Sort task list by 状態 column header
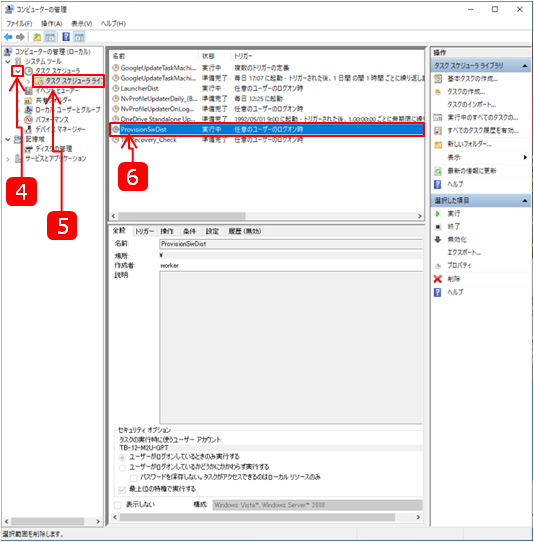This screenshot has height=542, width=534. tap(214, 56)
